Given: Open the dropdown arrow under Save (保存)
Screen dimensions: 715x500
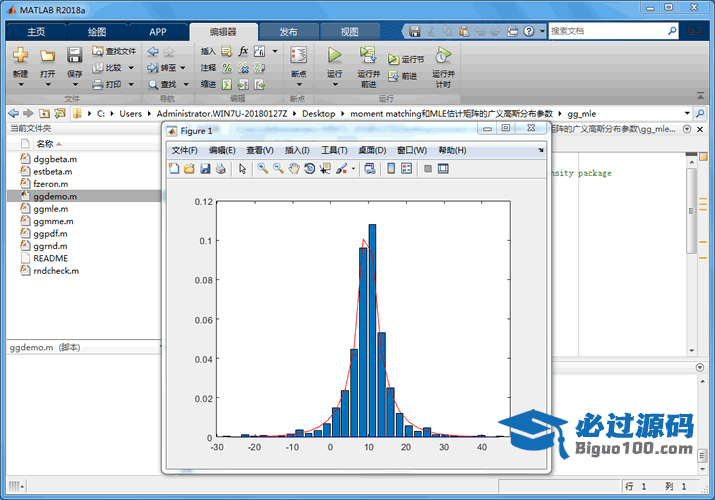Looking at the screenshot, I should tap(75, 85).
